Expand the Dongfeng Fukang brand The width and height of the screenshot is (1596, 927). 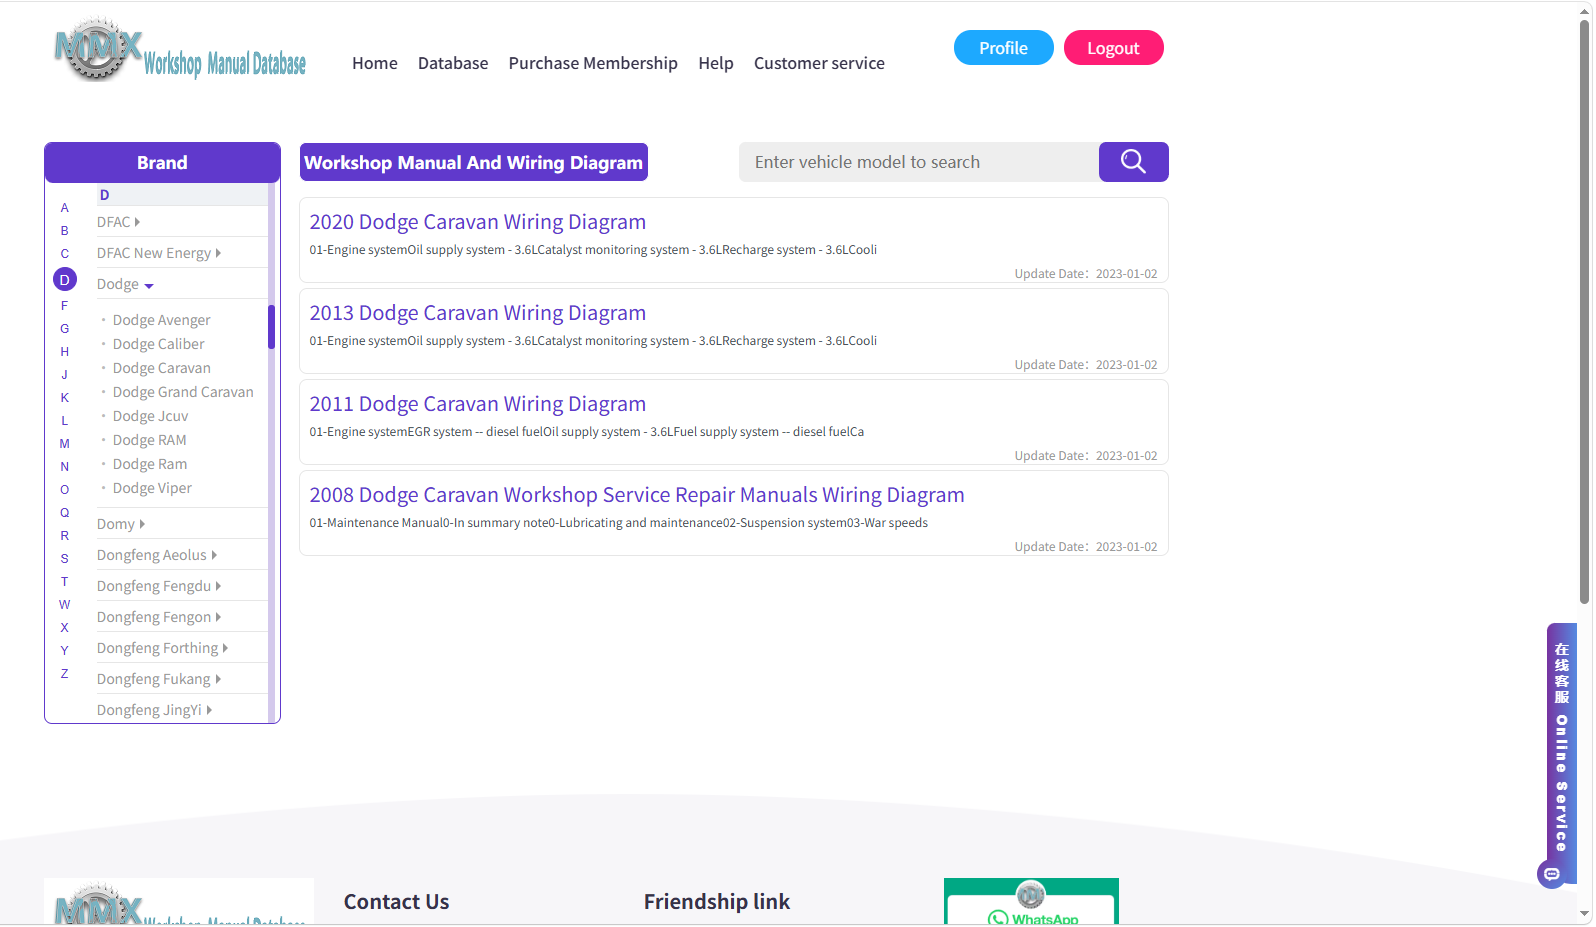(159, 679)
